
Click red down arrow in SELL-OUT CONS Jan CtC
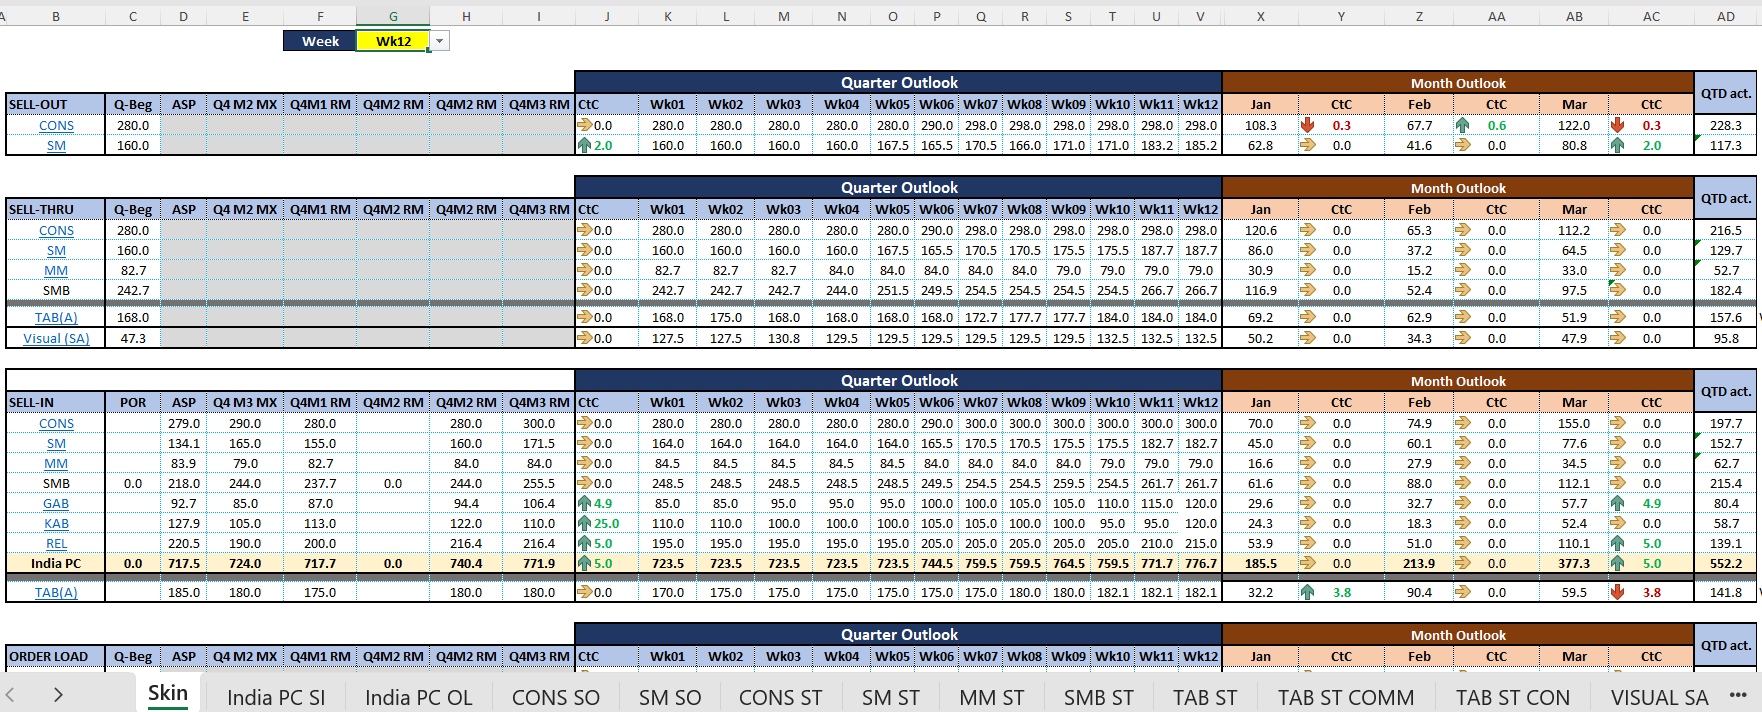coord(1307,126)
